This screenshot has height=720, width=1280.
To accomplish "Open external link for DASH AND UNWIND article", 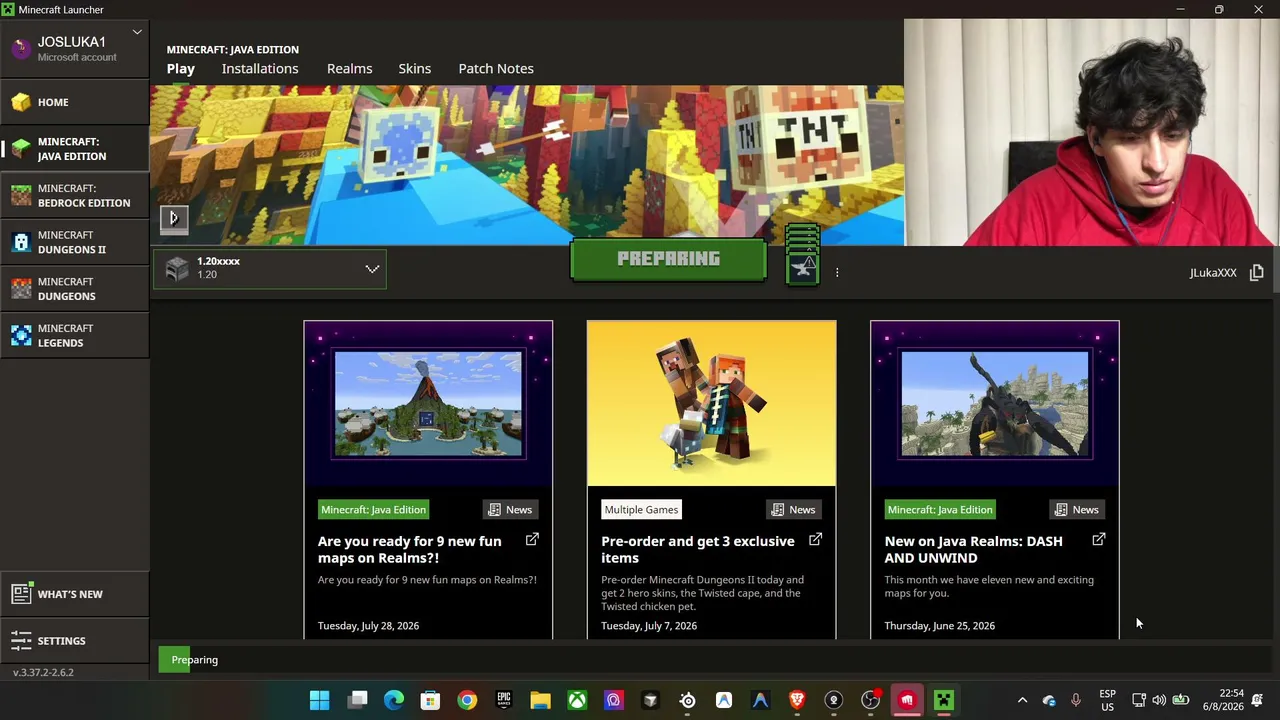I will (1098, 540).
